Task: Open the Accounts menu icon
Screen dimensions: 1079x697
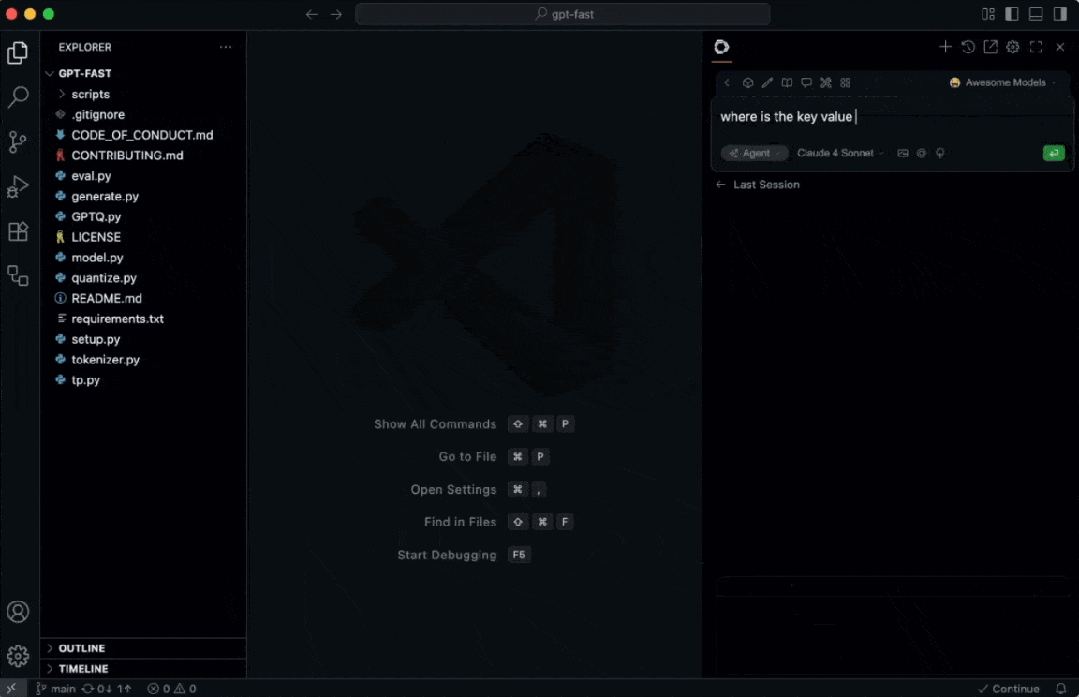Action: coord(18,612)
